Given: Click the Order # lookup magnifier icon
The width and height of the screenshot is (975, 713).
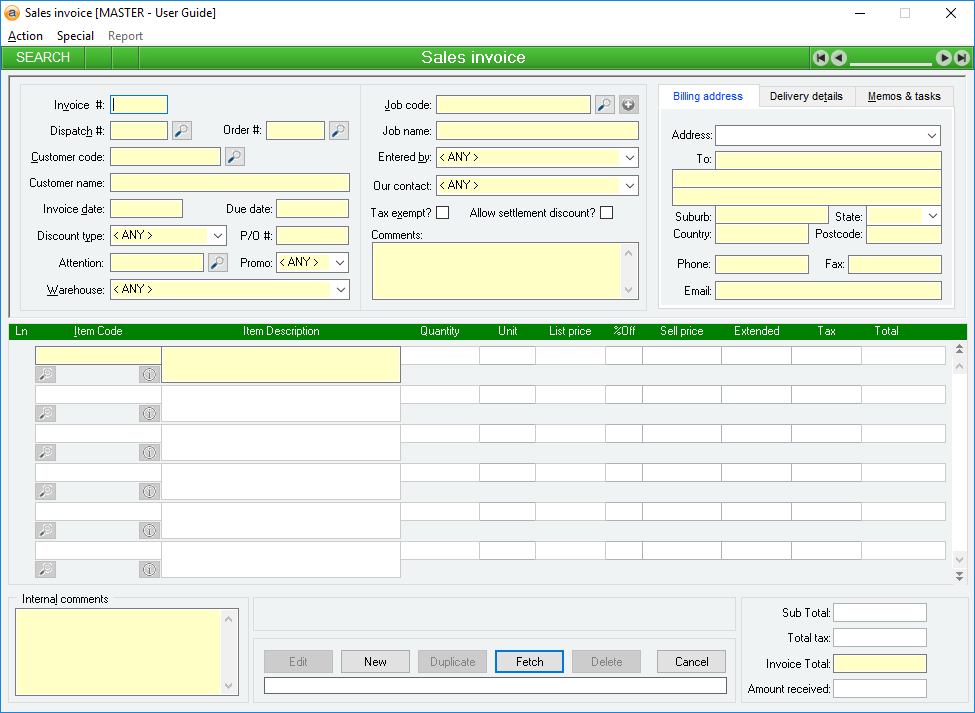Looking at the screenshot, I should point(339,130).
